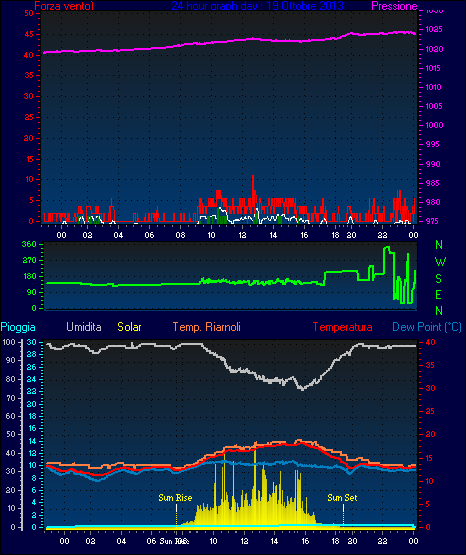
Task: Click the 1020 pressure axis value
Action: tap(434, 49)
